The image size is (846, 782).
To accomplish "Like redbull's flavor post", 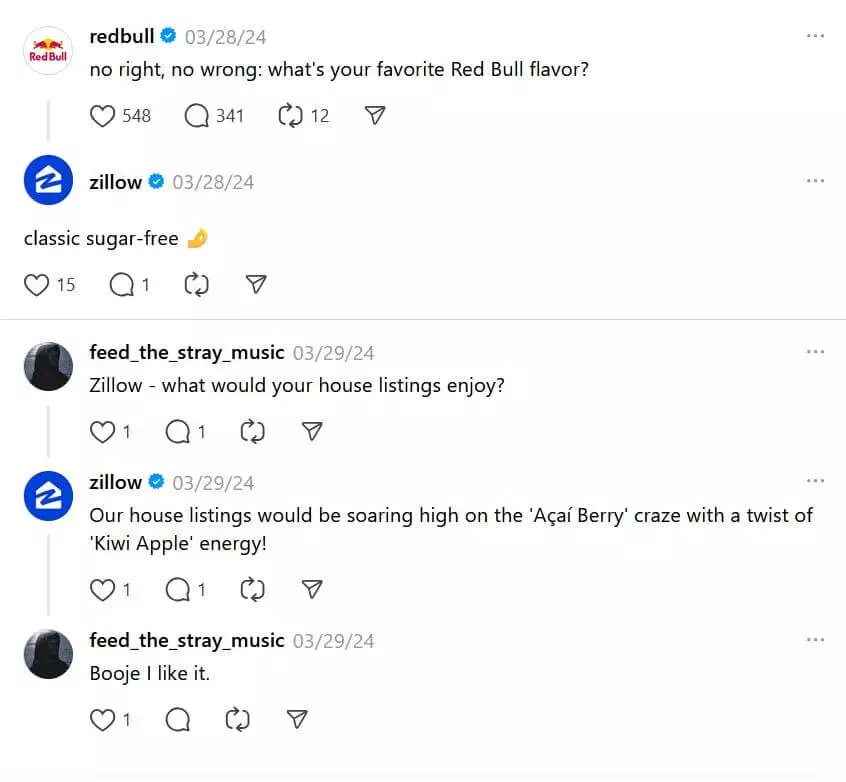I will pos(104,116).
